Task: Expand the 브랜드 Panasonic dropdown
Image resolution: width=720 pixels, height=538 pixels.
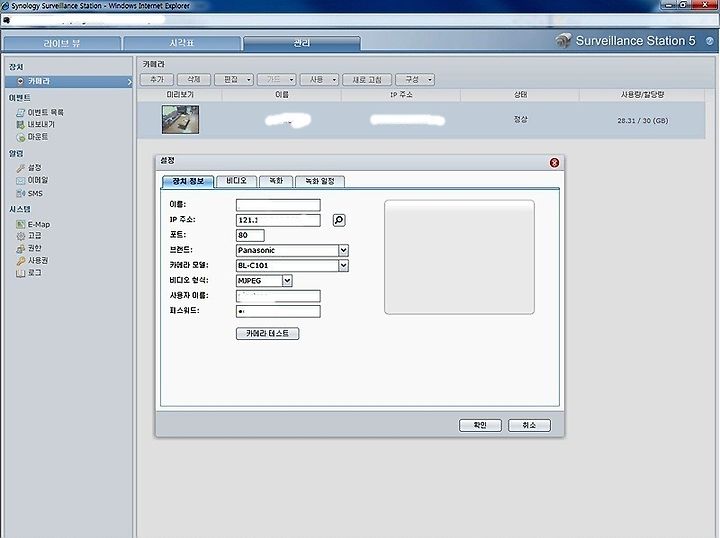Action: point(343,250)
